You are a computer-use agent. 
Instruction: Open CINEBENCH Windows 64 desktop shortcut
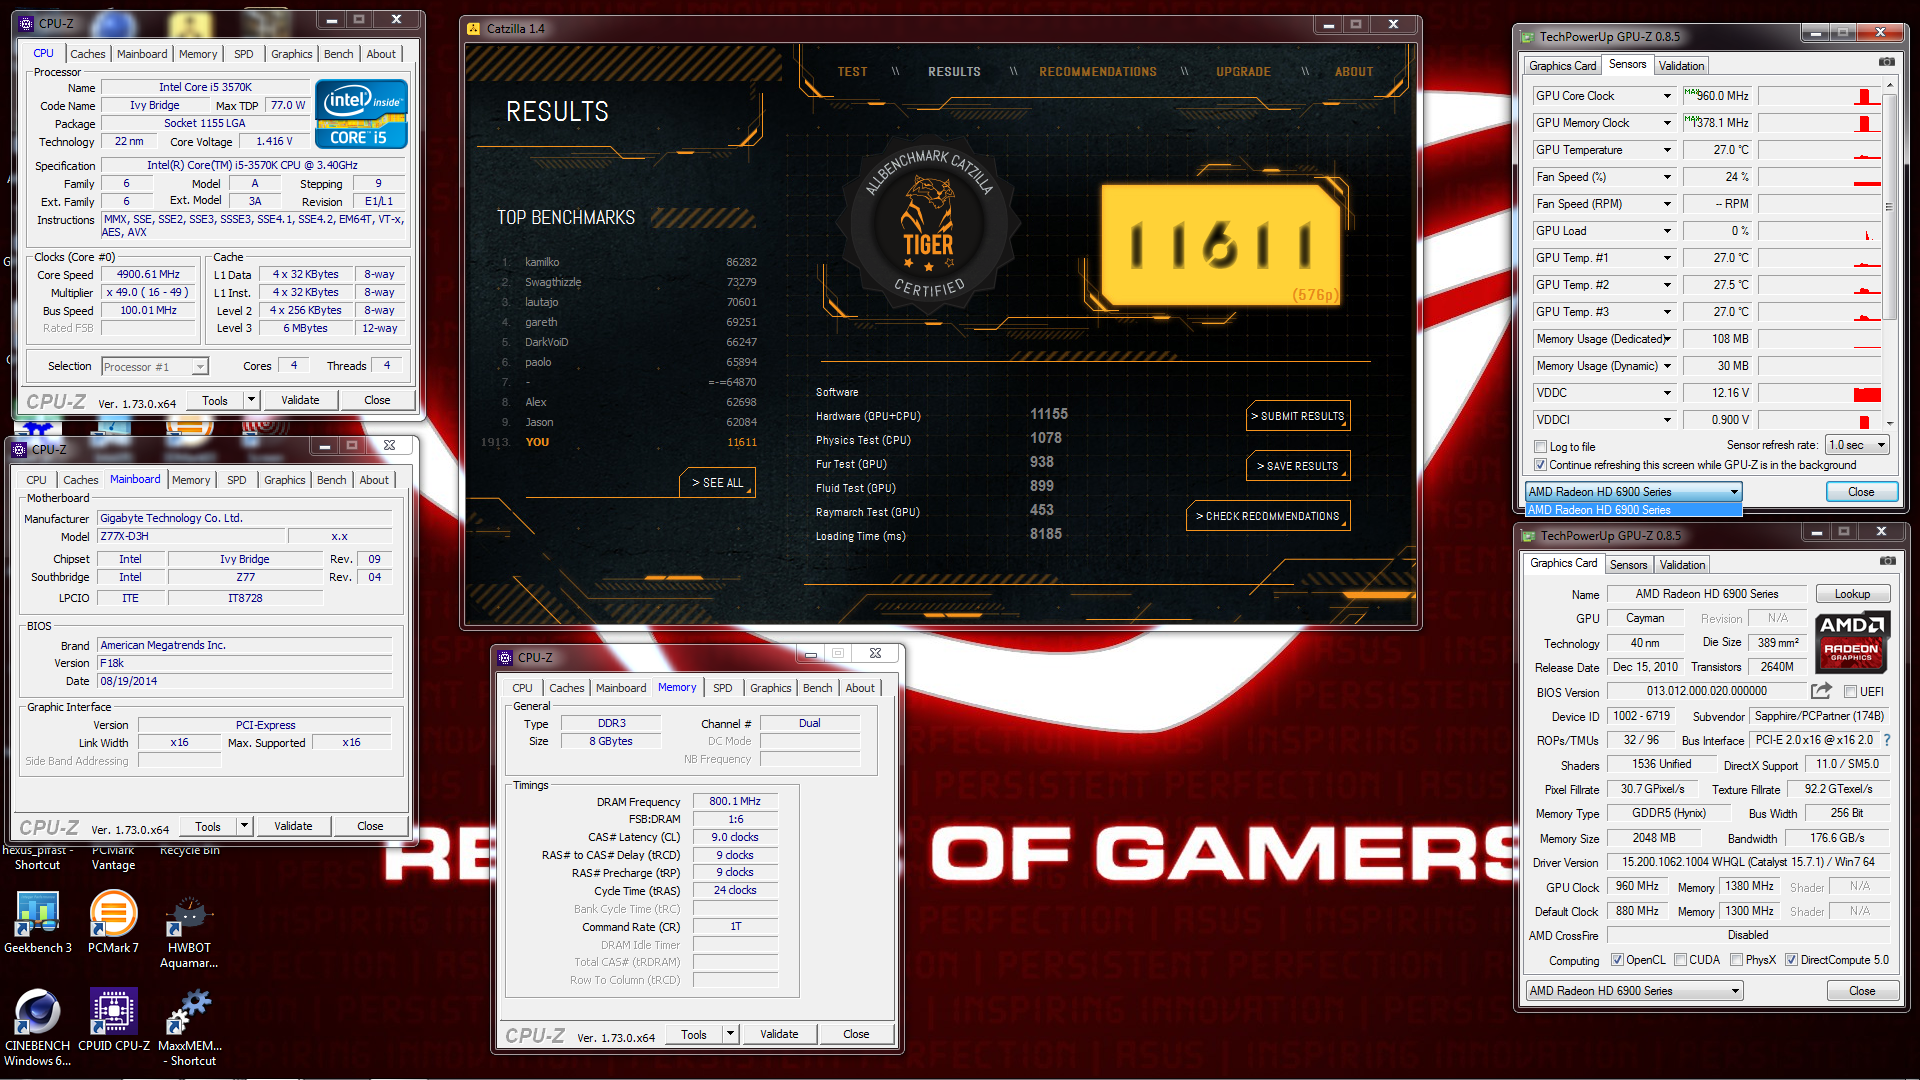tap(37, 1027)
